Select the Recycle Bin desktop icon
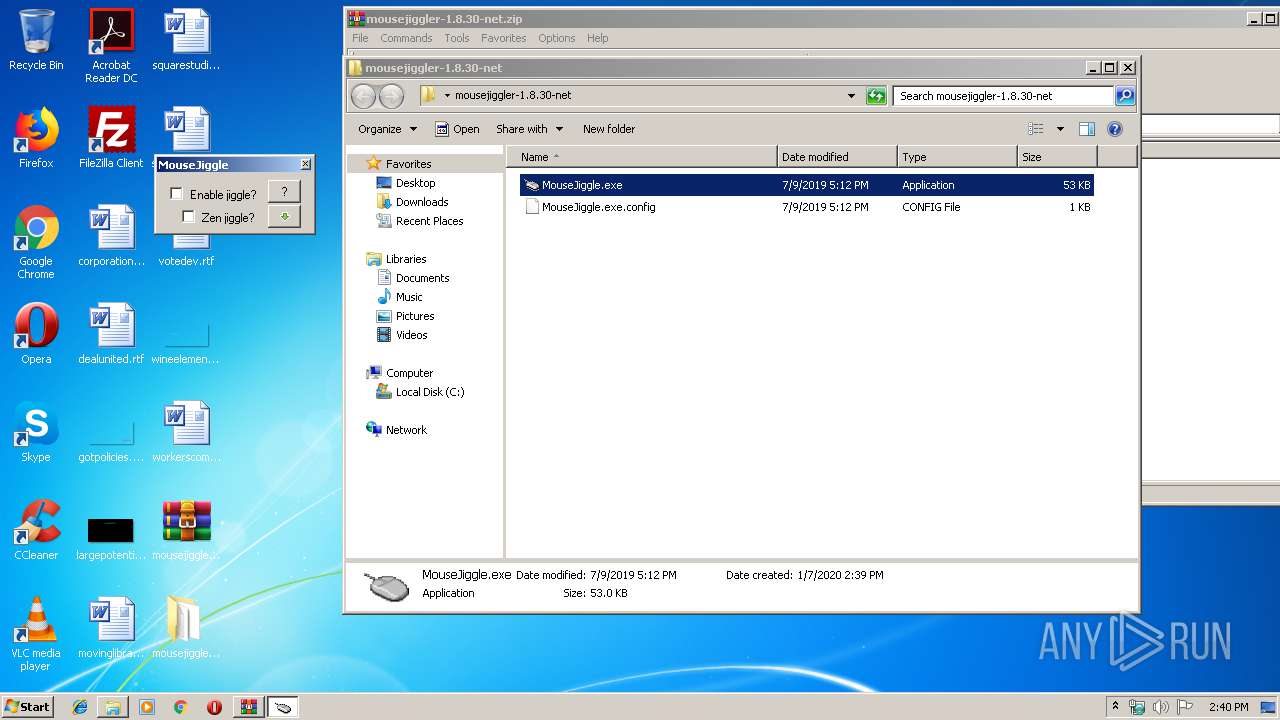 click(x=36, y=40)
